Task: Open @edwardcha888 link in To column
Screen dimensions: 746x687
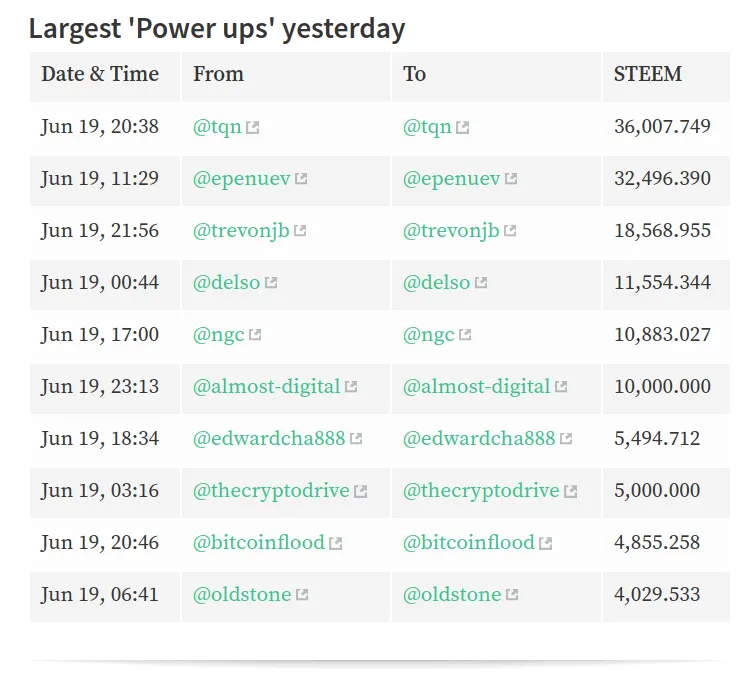Action: coord(479,438)
